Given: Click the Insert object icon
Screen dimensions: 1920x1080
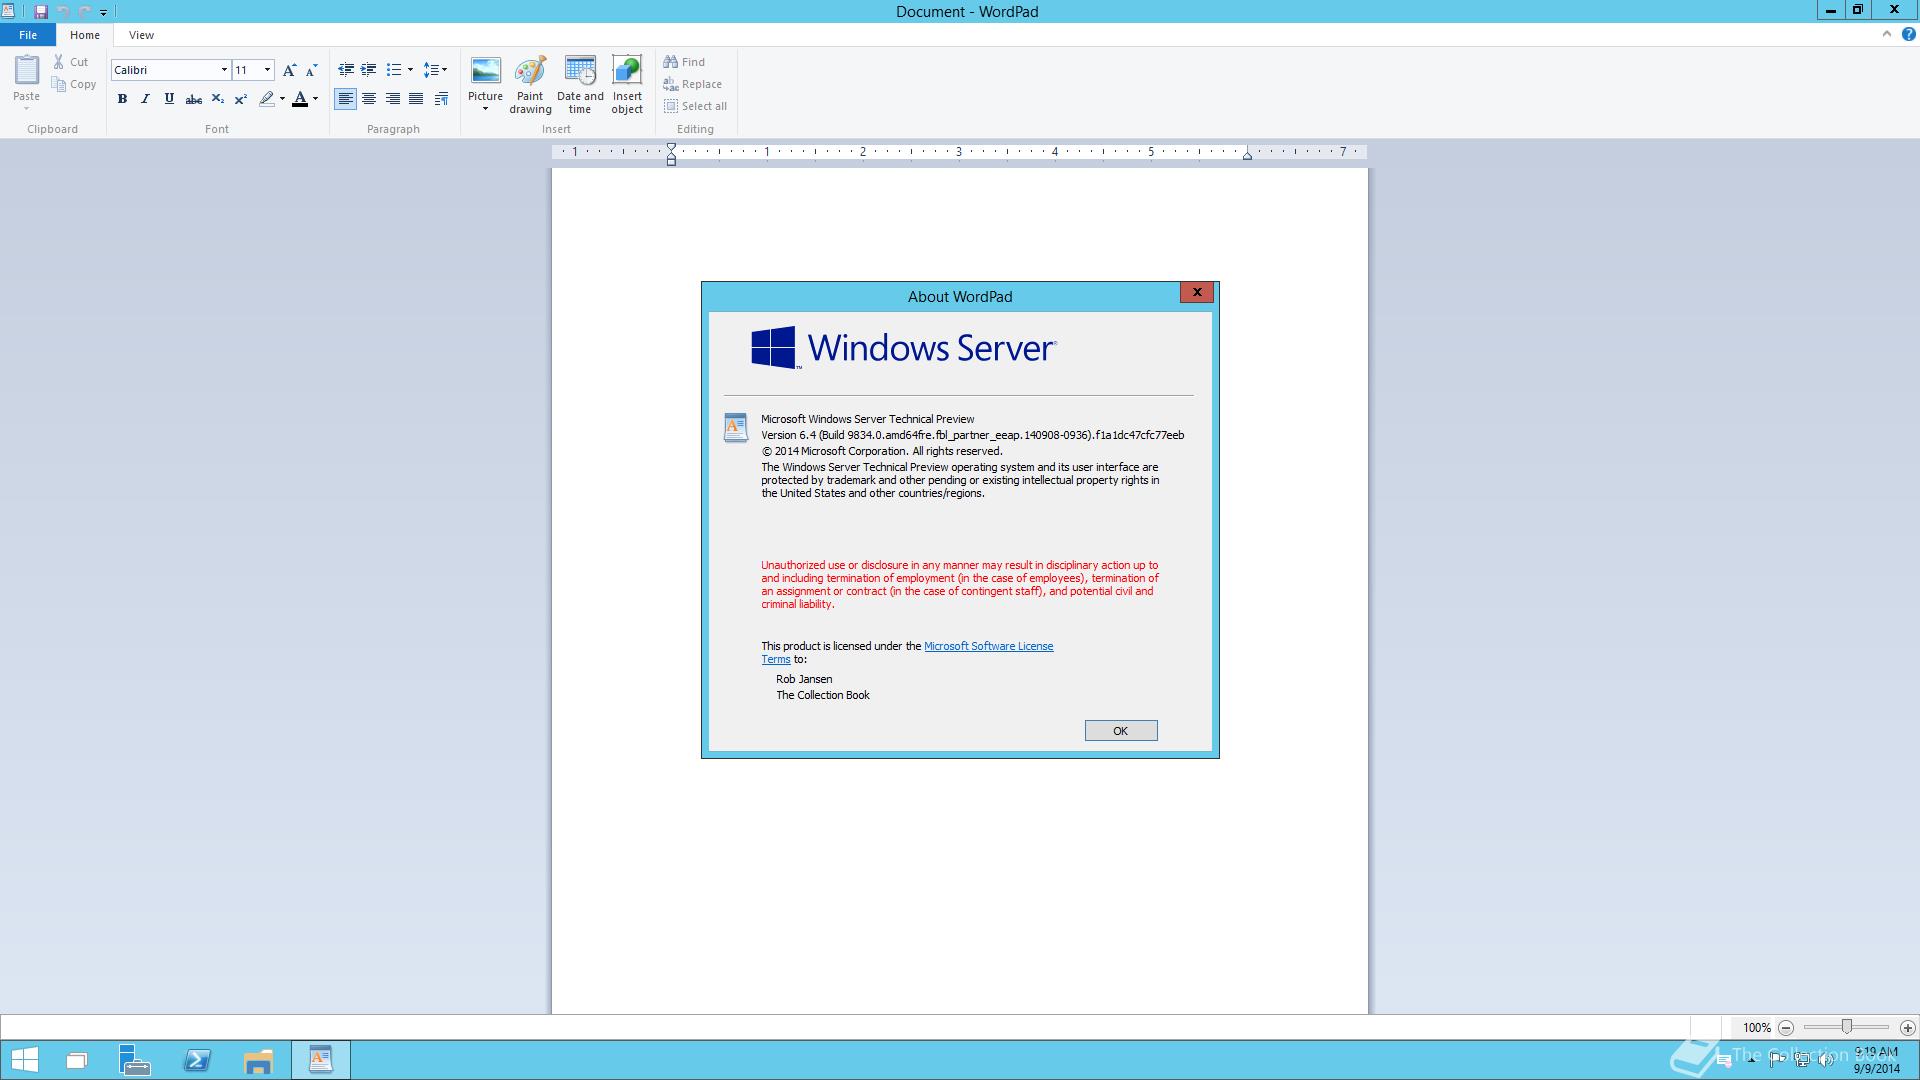Looking at the screenshot, I should pyautogui.click(x=627, y=71).
